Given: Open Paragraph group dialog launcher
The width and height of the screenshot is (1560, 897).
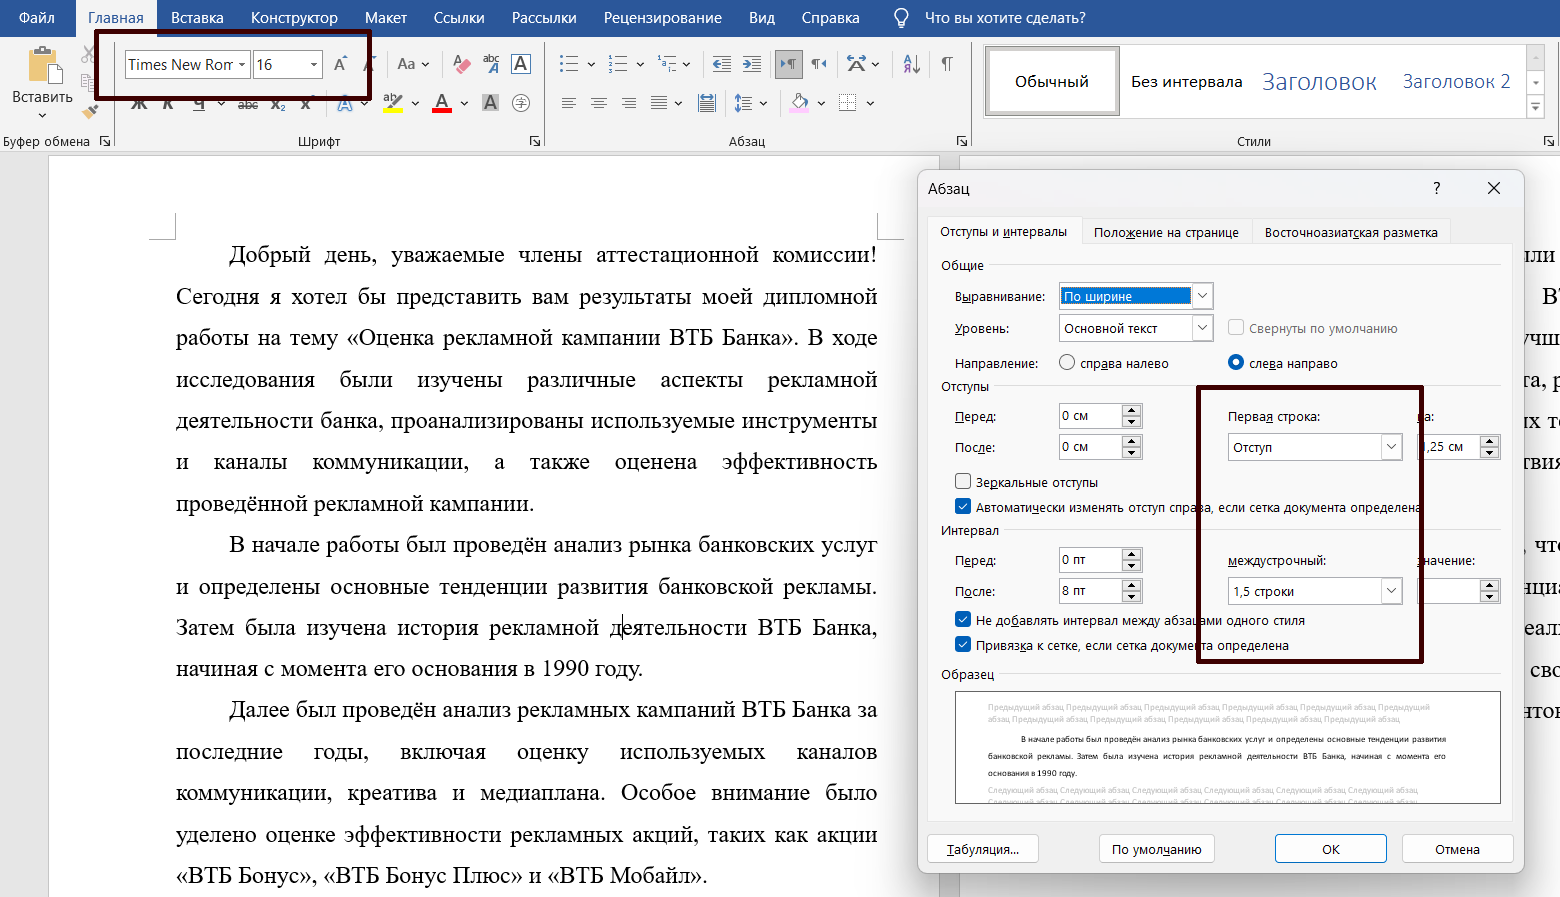Looking at the screenshot, I should (x=962, y=142).
